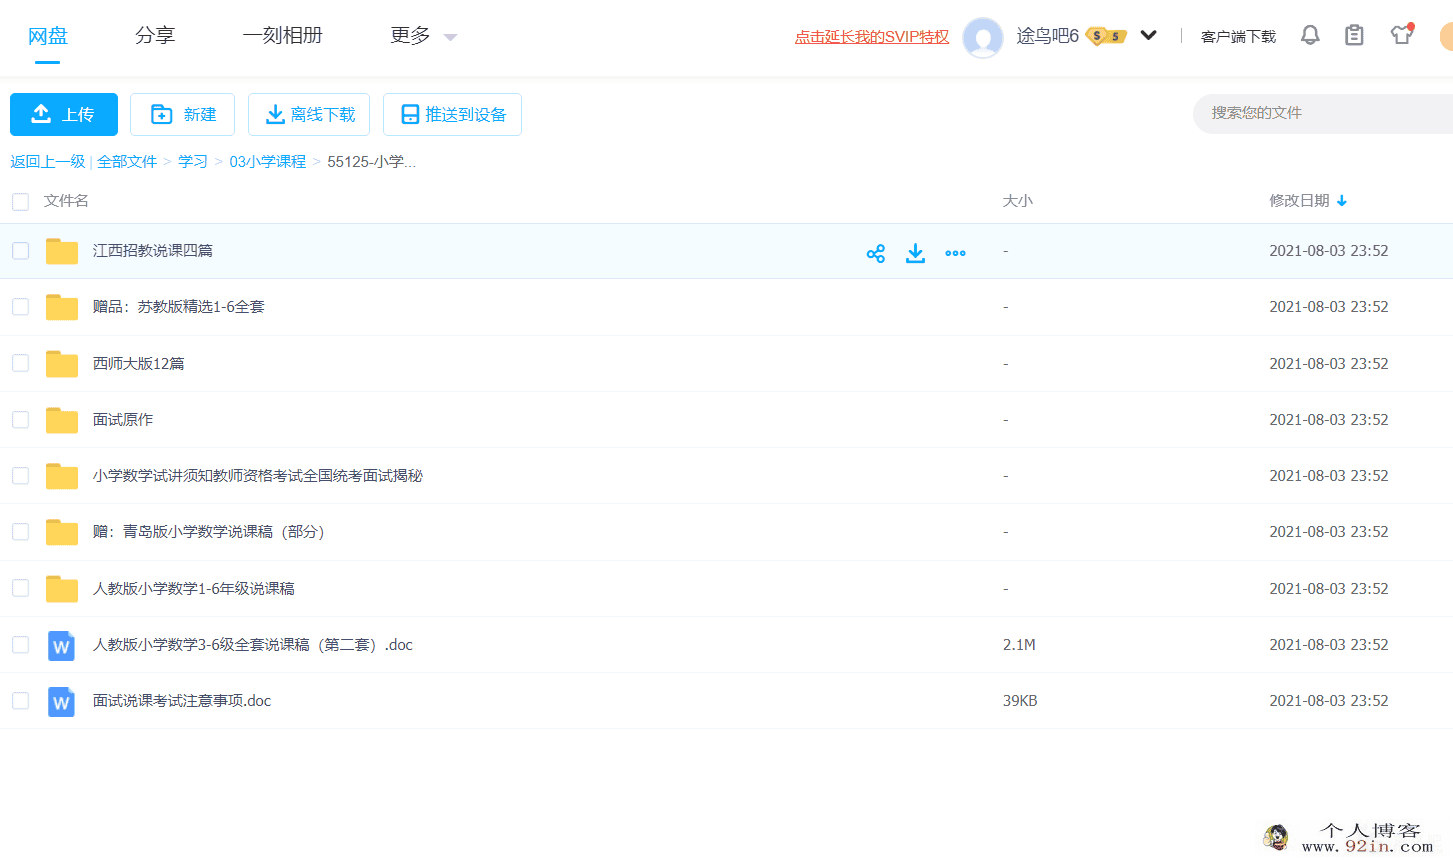The width and height of the screenshot is (1453, 860).
Task: Click the 新建 new folder button
Action: coord(182,114)
